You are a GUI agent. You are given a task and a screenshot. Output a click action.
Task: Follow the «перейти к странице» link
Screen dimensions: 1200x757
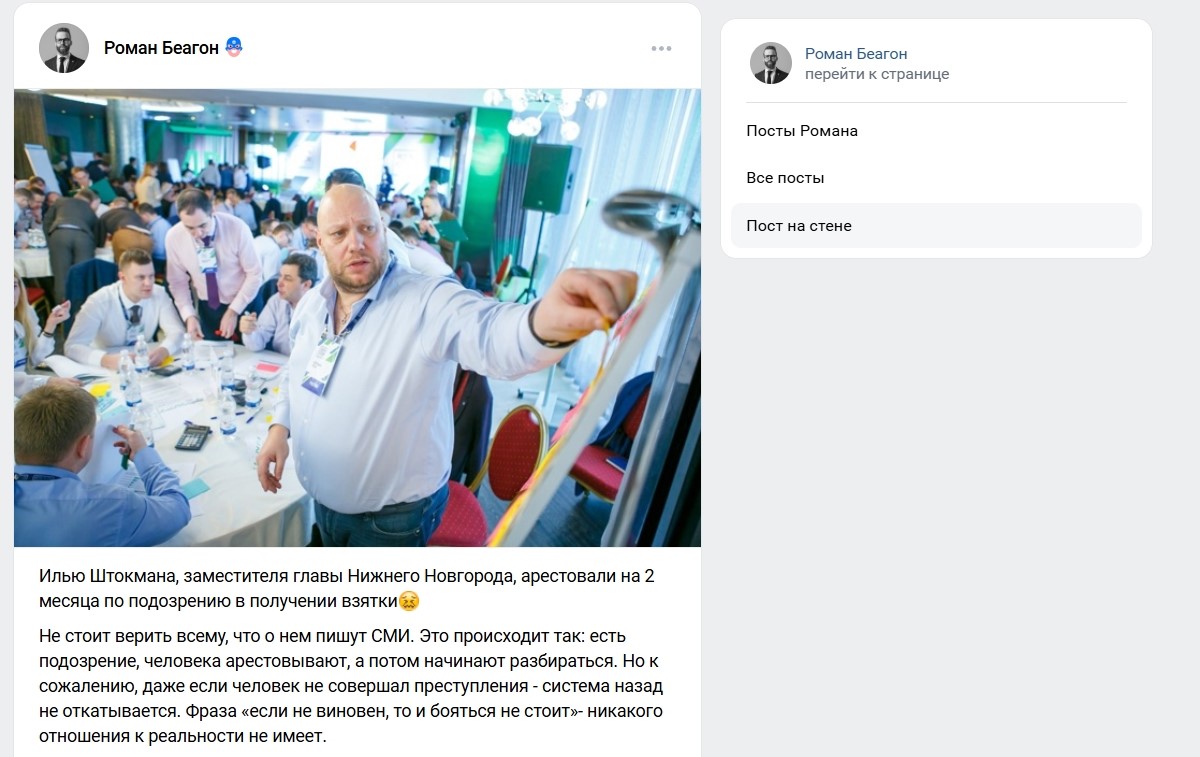877,74
